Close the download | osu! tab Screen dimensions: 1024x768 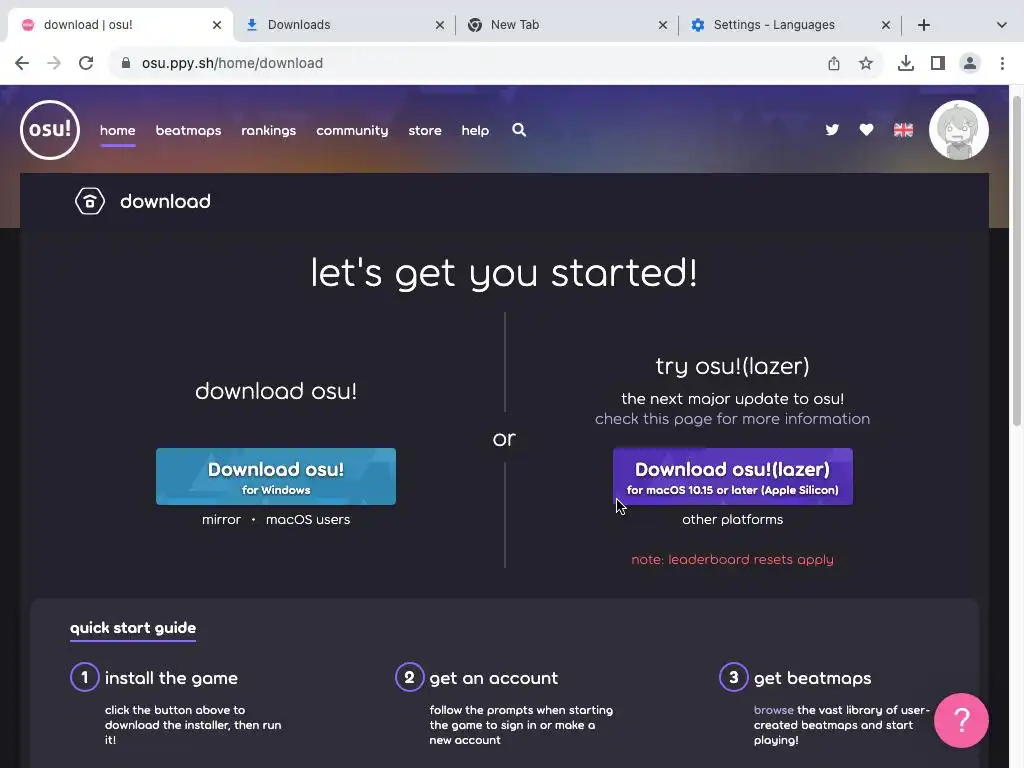217,25
